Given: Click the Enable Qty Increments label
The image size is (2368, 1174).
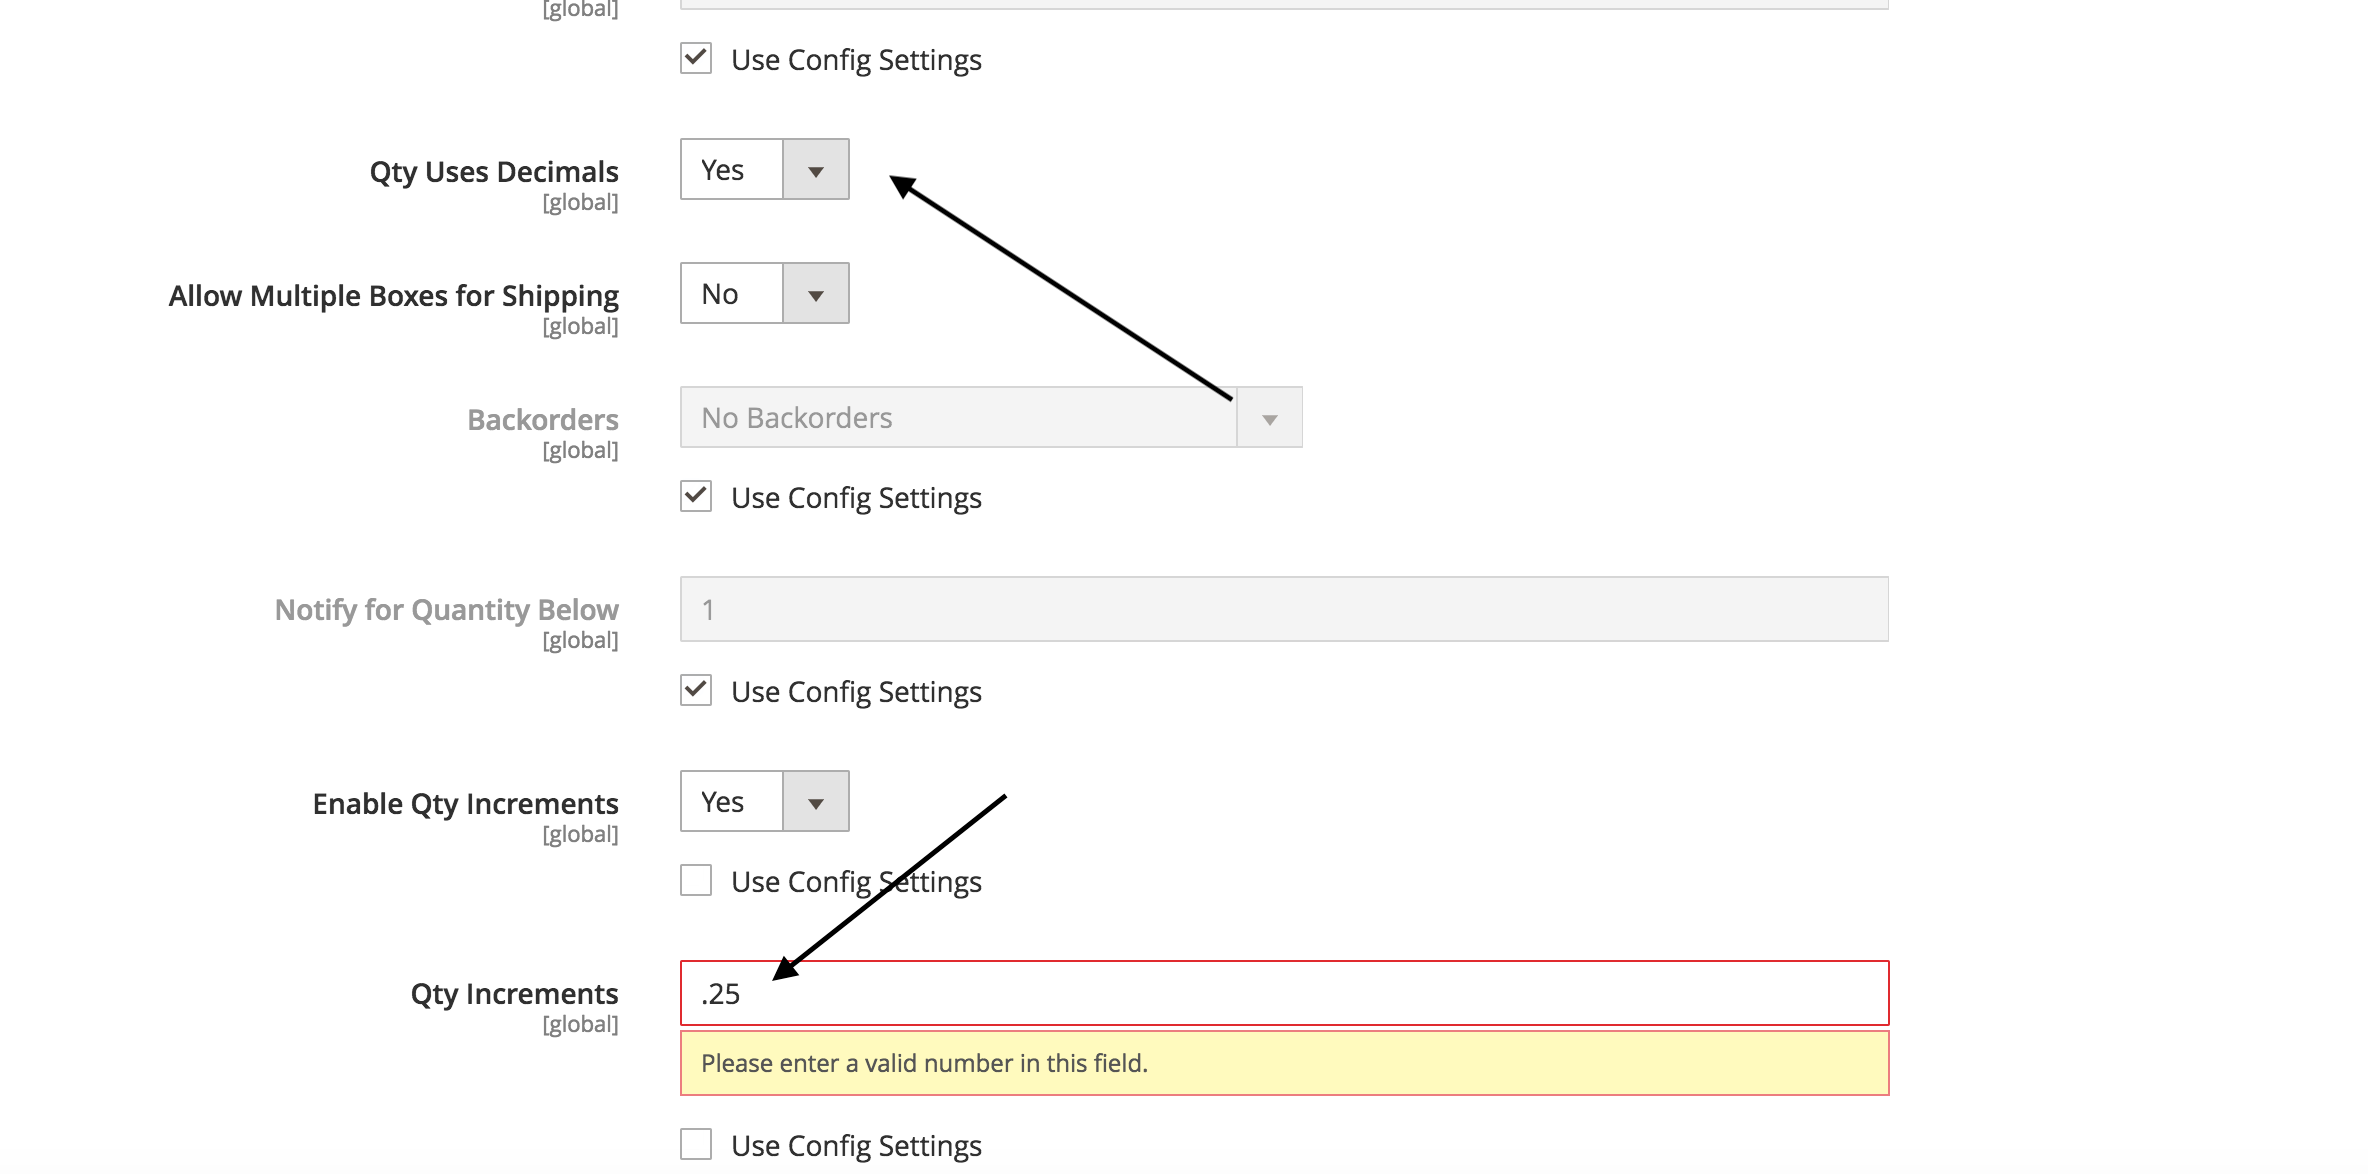Looking at the screenshot, I should tap(465, 804).
